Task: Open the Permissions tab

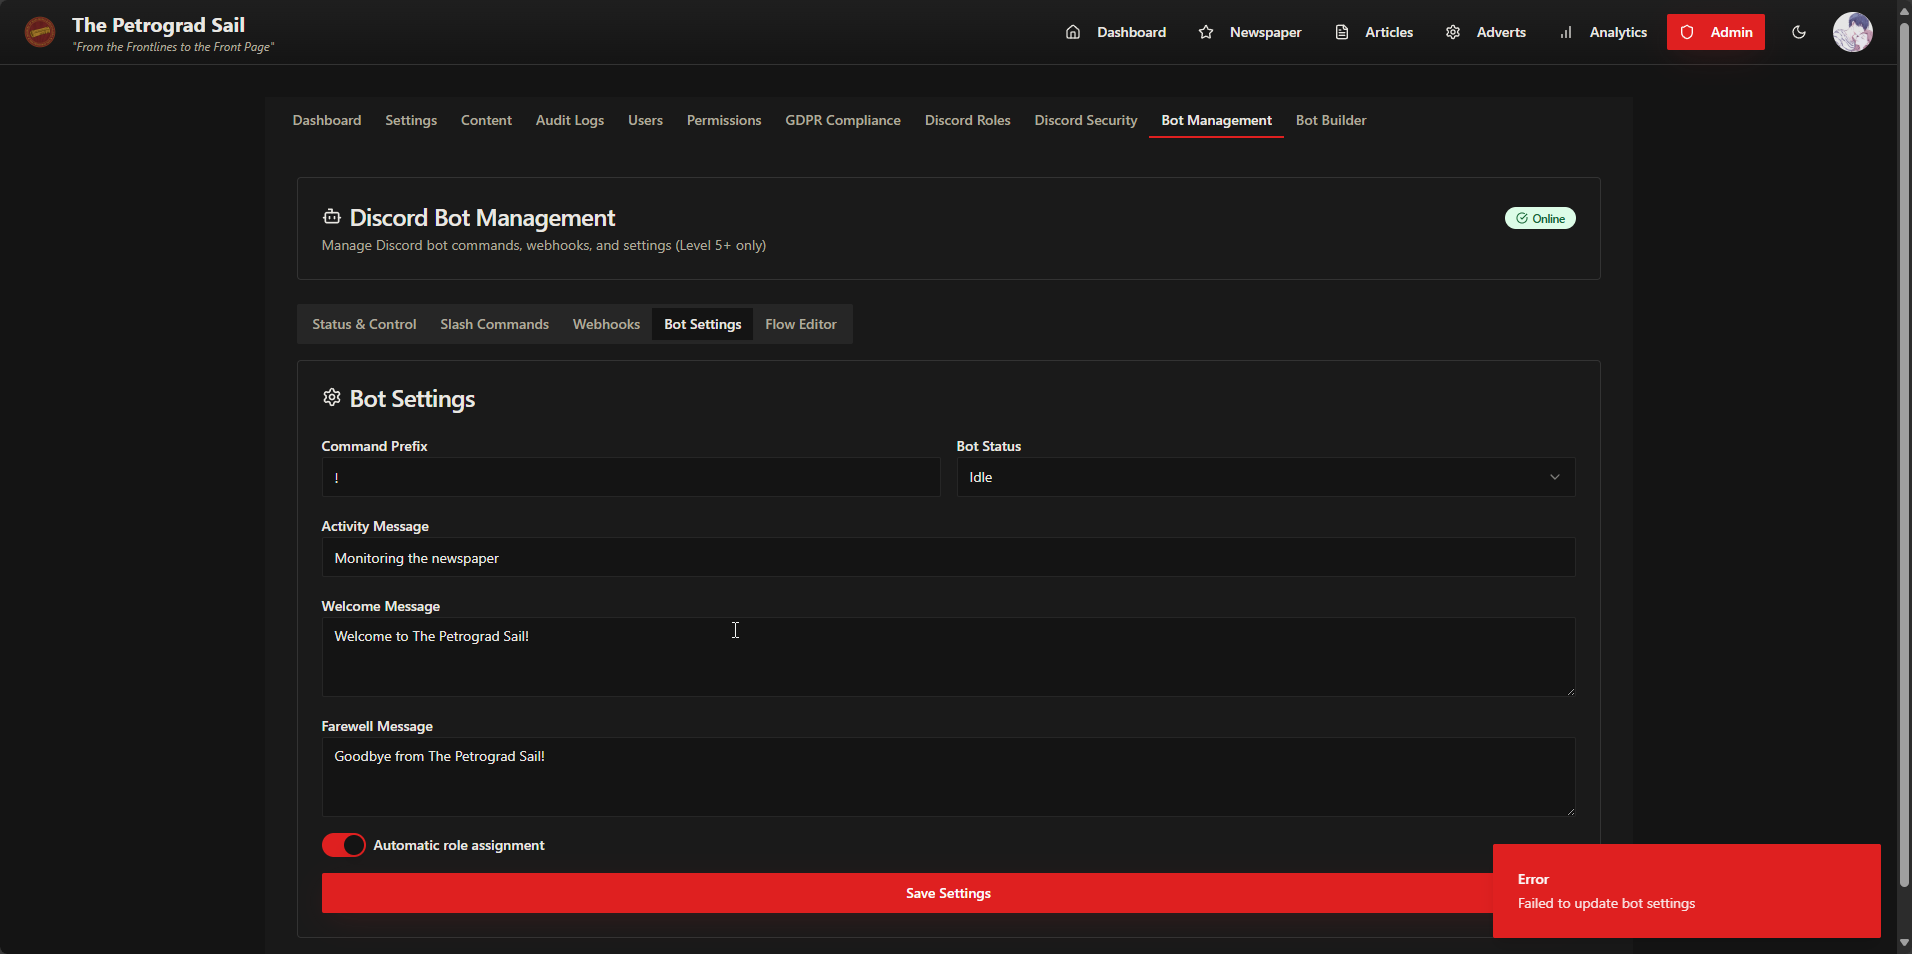Action: tap(724, 120)
